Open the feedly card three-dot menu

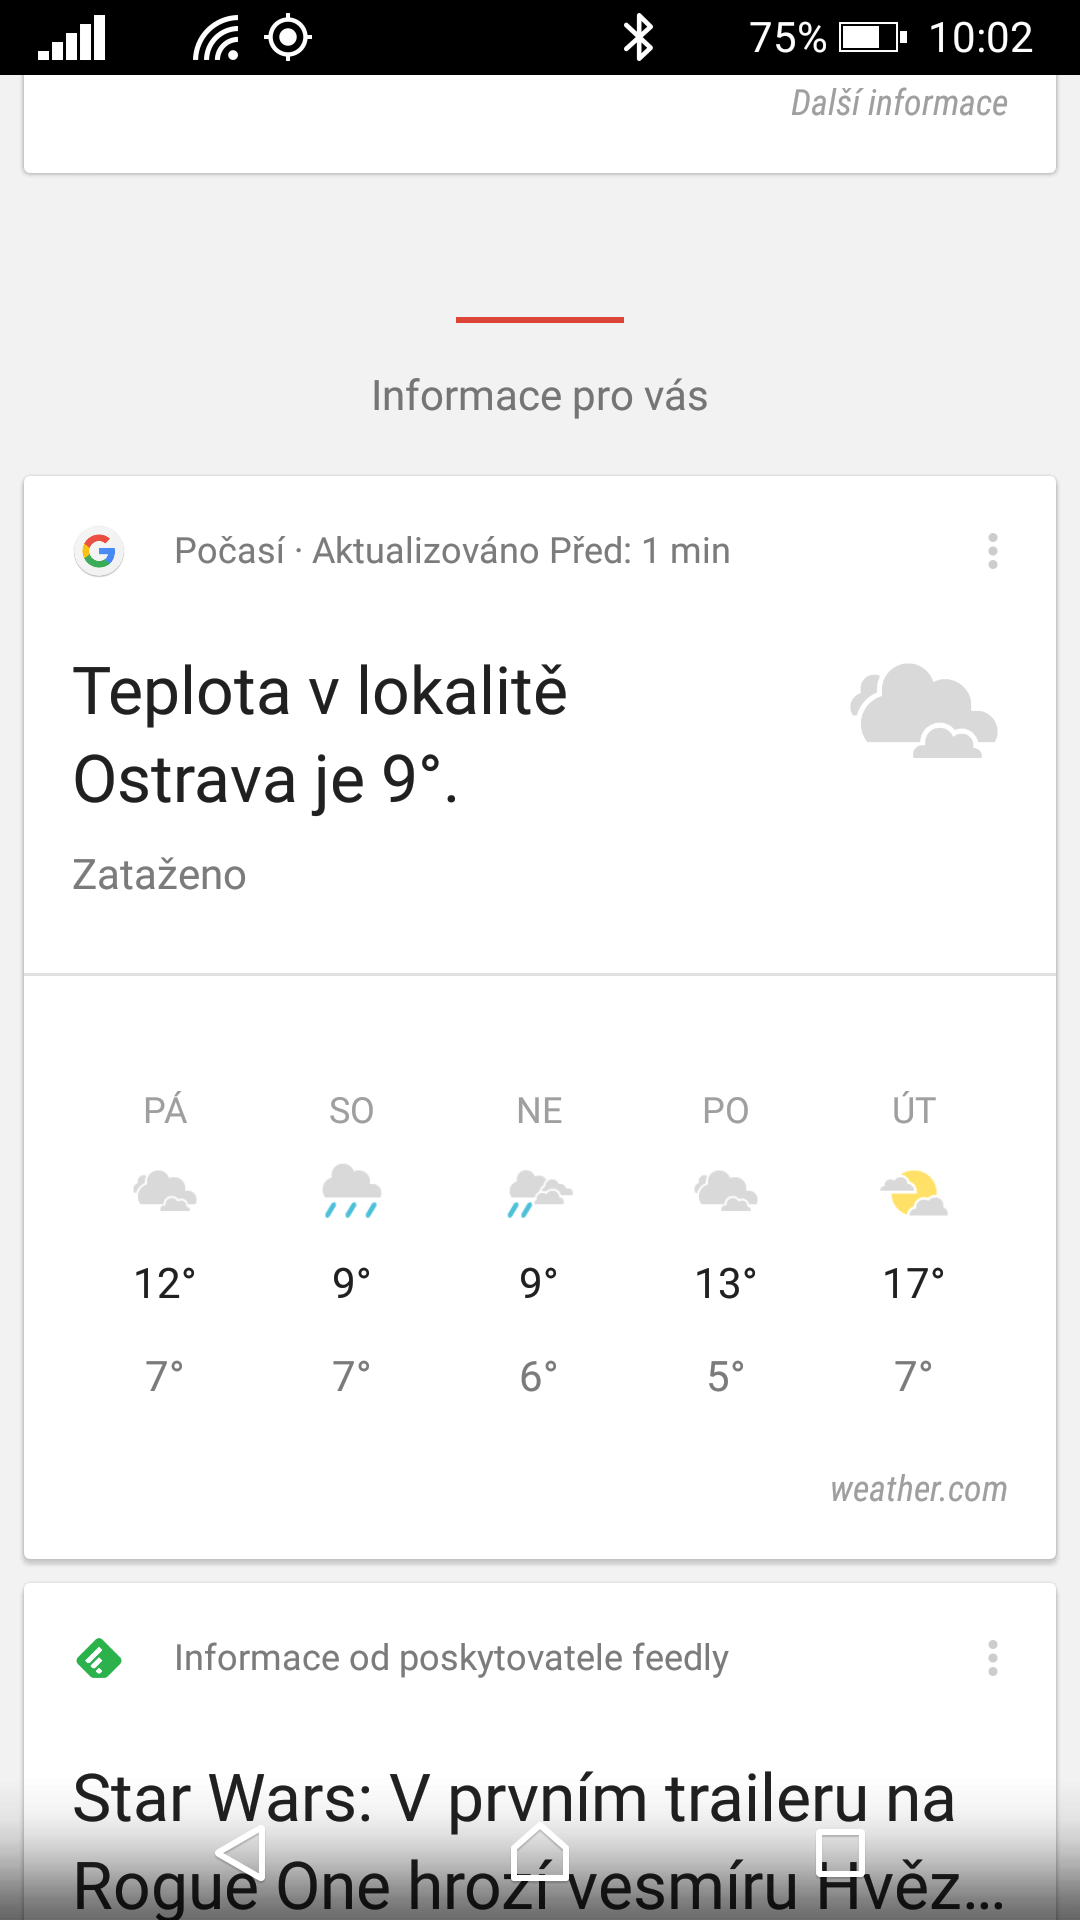pos(992,1658)
